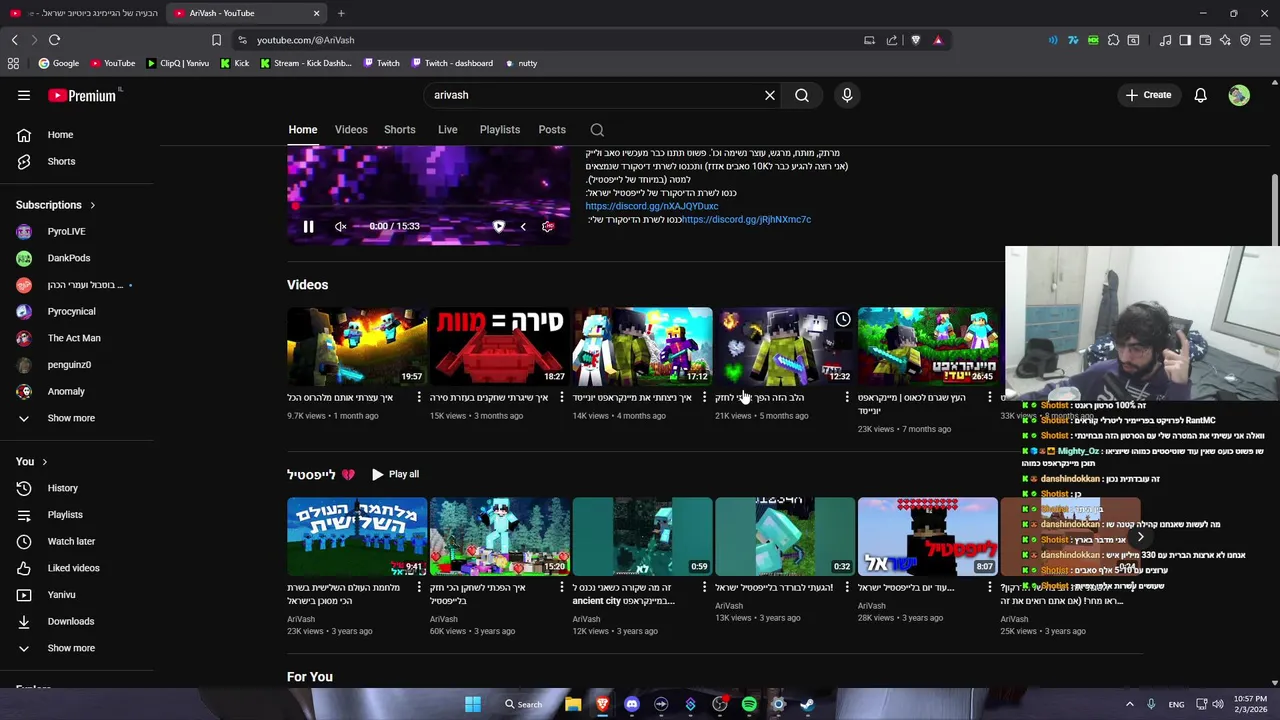
Task: Expand the Subscriptions section
Action: tap(56, 205)
